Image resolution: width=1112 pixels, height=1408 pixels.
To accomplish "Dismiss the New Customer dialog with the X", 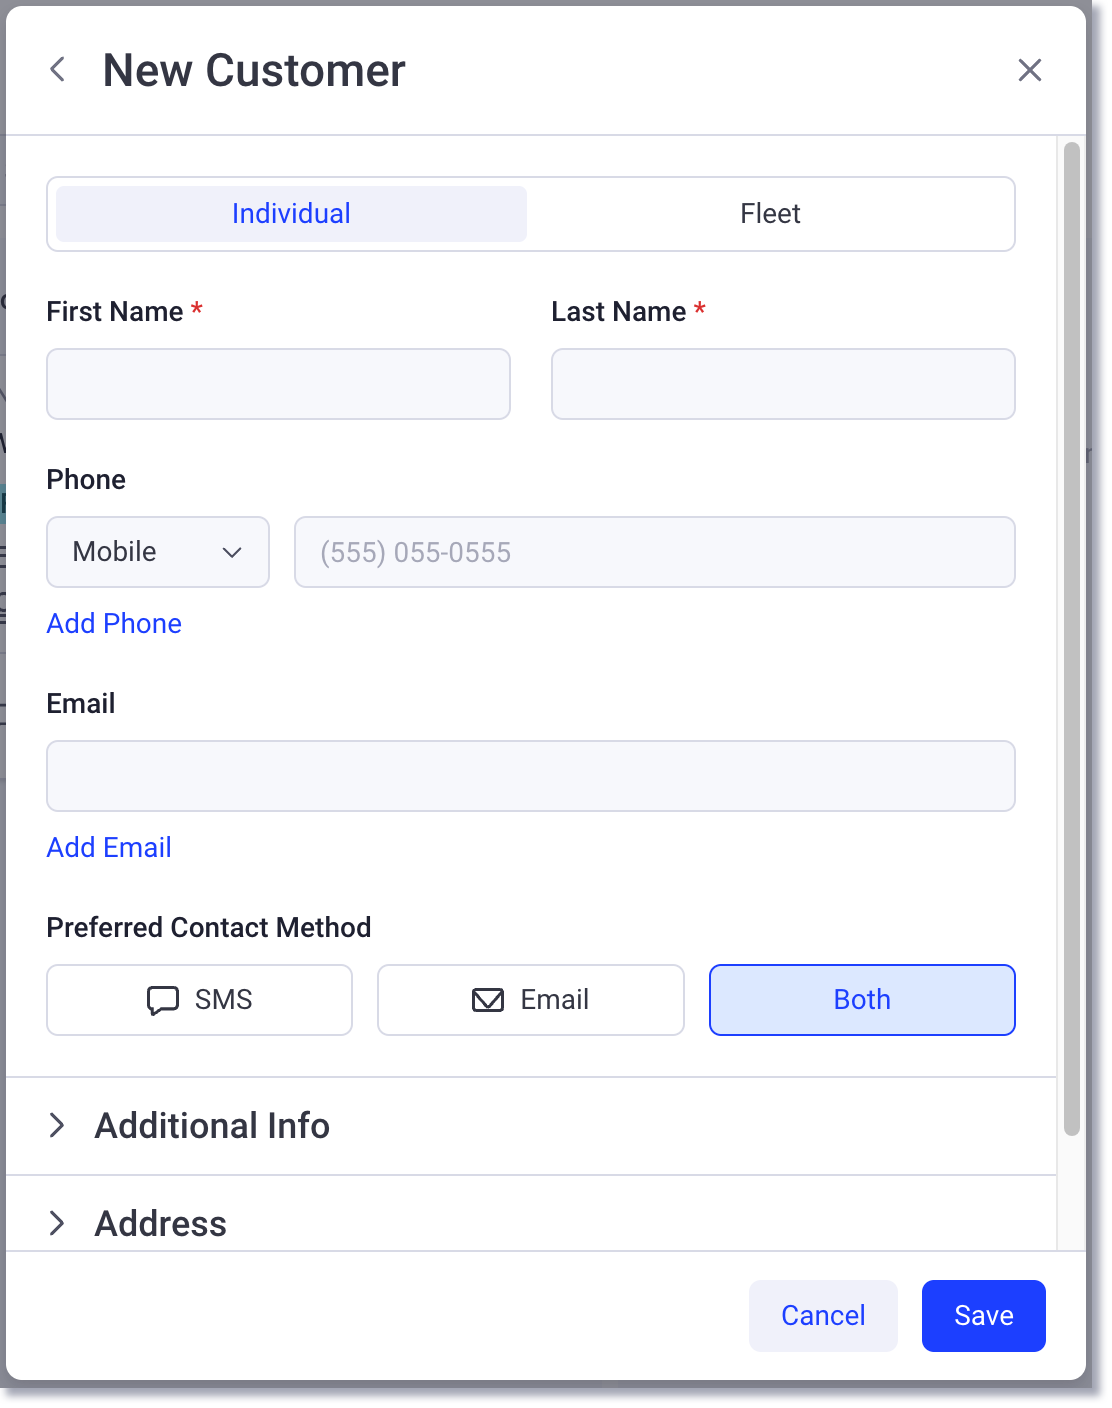I will pos(1030,69).
